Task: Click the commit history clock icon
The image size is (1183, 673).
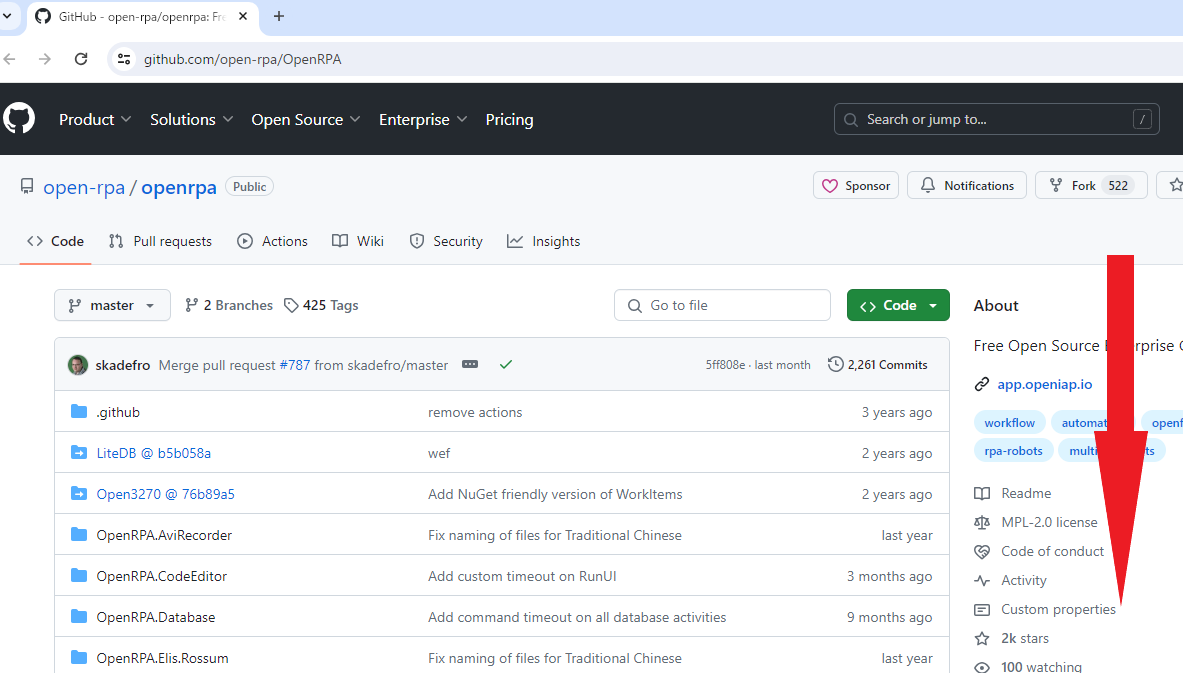Action: pyautogui.click(x=836, y=364)
